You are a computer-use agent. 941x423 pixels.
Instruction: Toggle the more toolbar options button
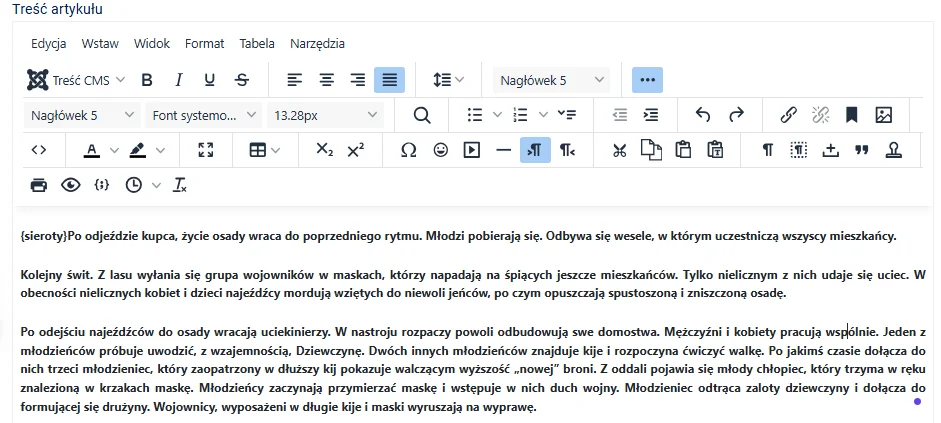647,80
